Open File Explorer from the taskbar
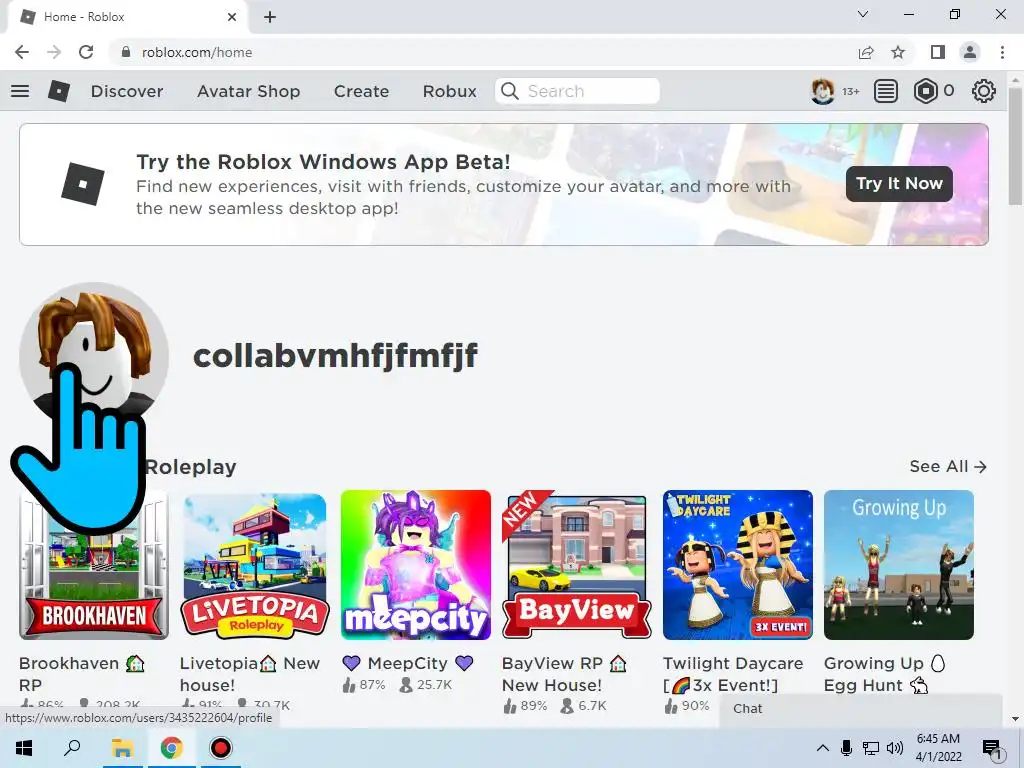 click(122, 748)
